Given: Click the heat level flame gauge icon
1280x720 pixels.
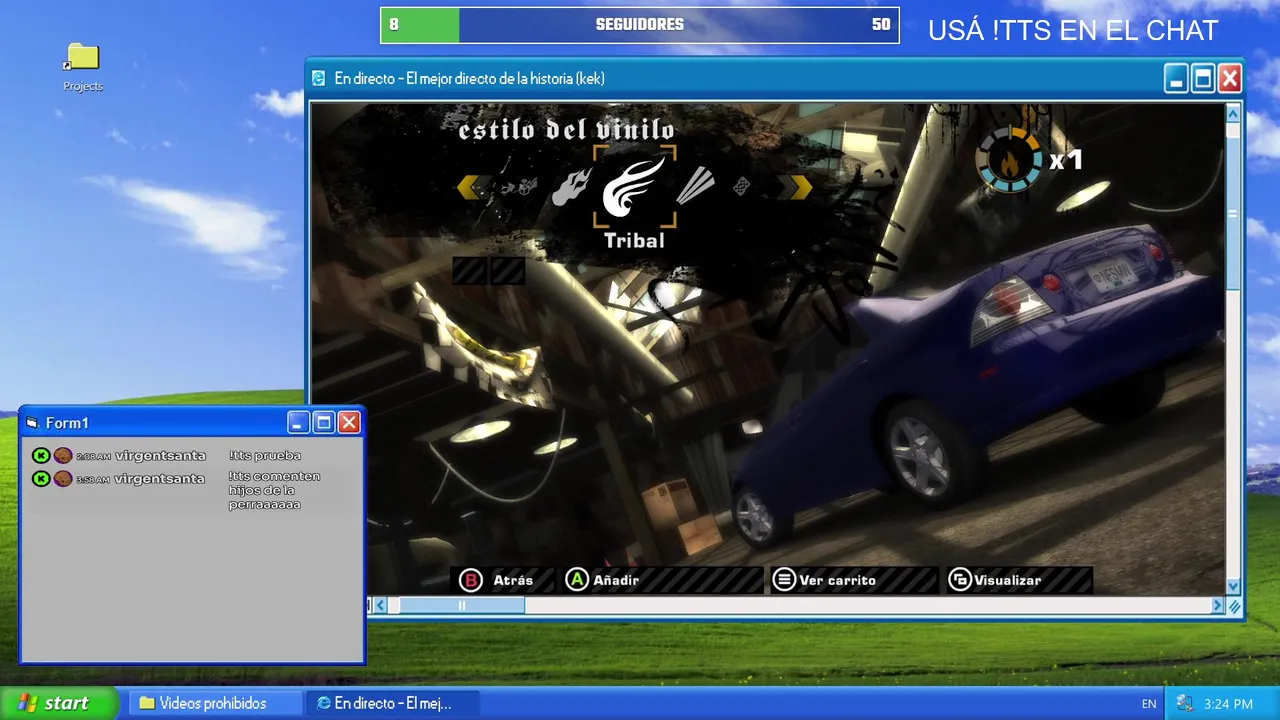Looking at the screenshot, I should [1008, 160].
